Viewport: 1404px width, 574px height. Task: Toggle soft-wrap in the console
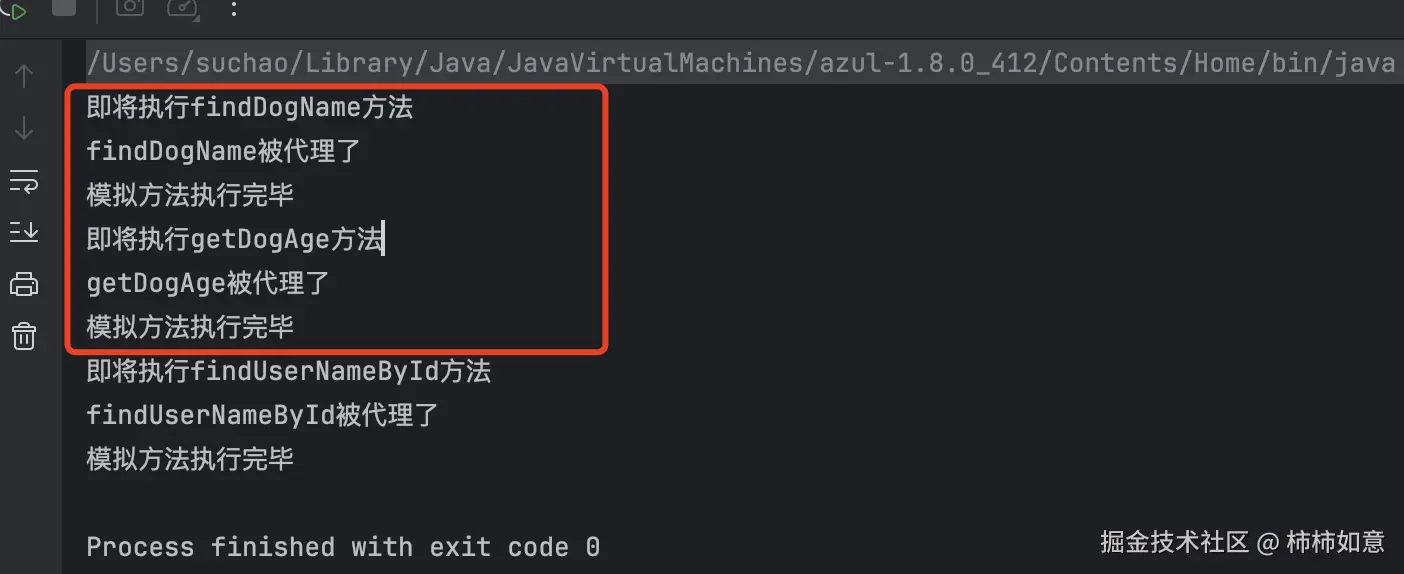pos(24,181)
